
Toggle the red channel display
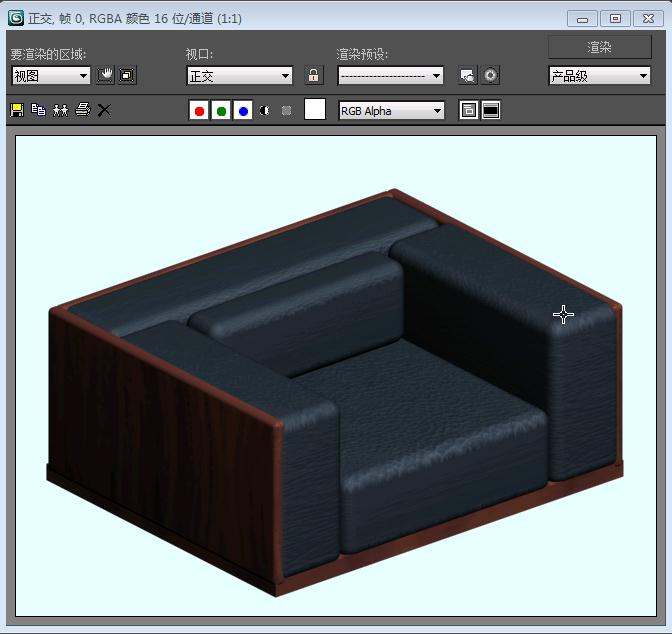pyautogui.click(x=199, y=111)
